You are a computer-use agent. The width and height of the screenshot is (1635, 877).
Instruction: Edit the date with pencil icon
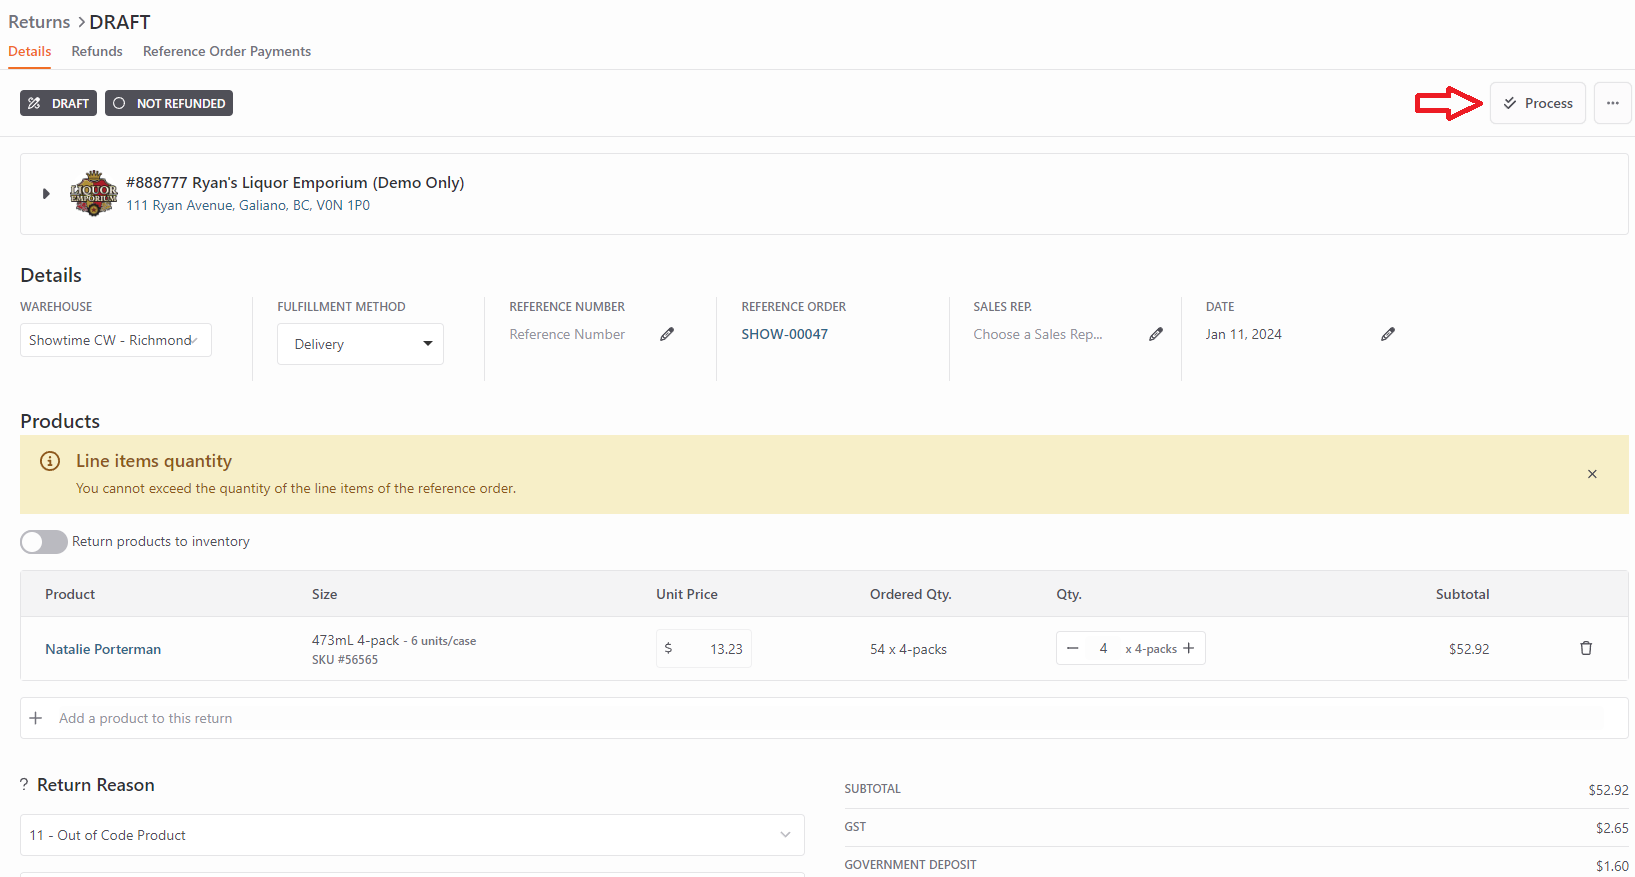pyautogui.click(x=1388, y=334)
